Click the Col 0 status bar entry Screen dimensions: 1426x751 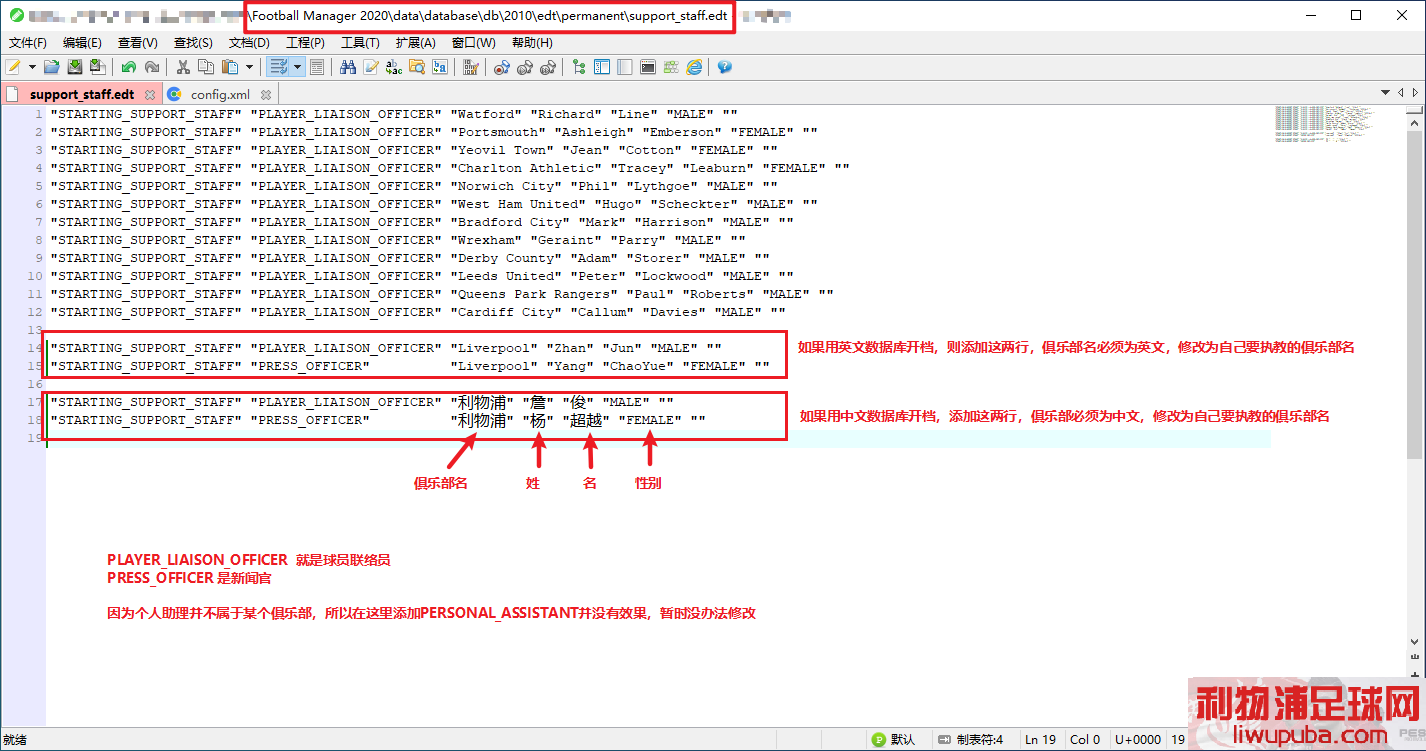click(1085, 740)
